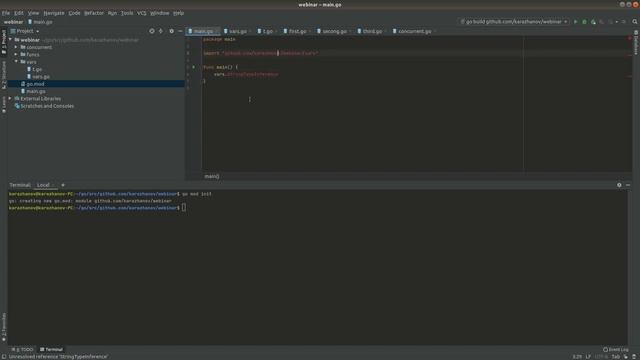640x360 pixels.
Task: Open terminal panel settings gear
Action: pyautogui.click(x=619, y=185)
